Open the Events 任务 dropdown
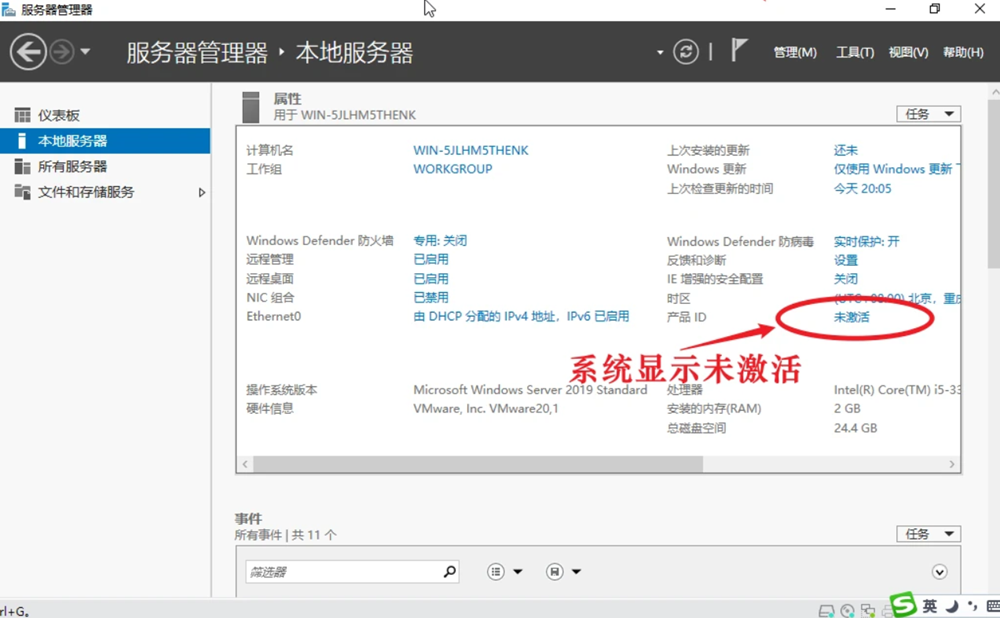Viewport: 1000px width, 618px height. click(x=931, y=534)
